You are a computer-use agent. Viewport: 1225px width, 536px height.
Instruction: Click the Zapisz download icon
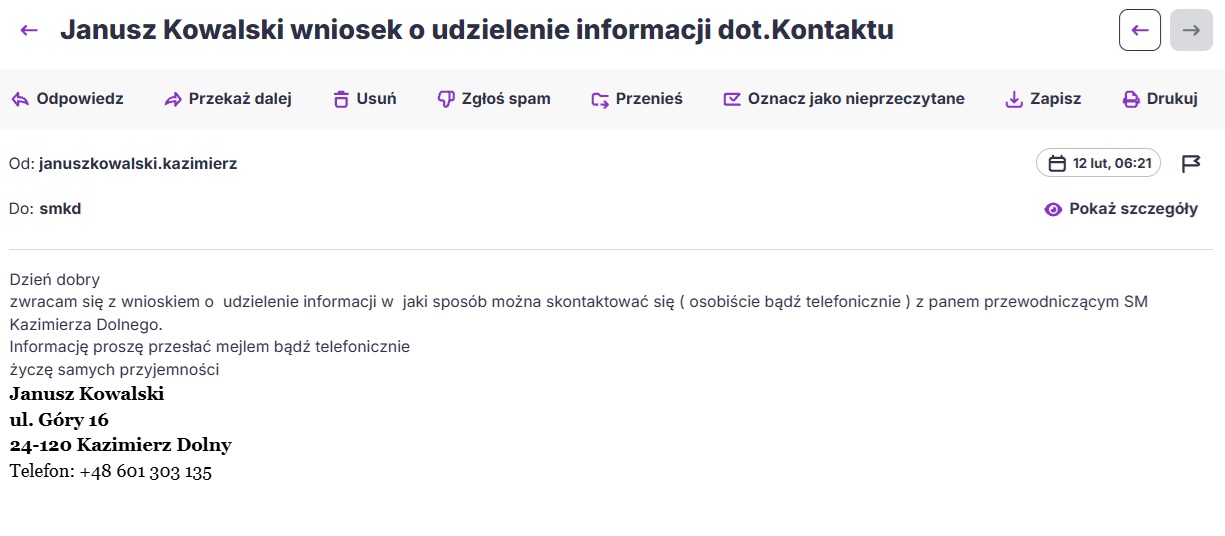pyautogui.click(x=1014, y=99)
